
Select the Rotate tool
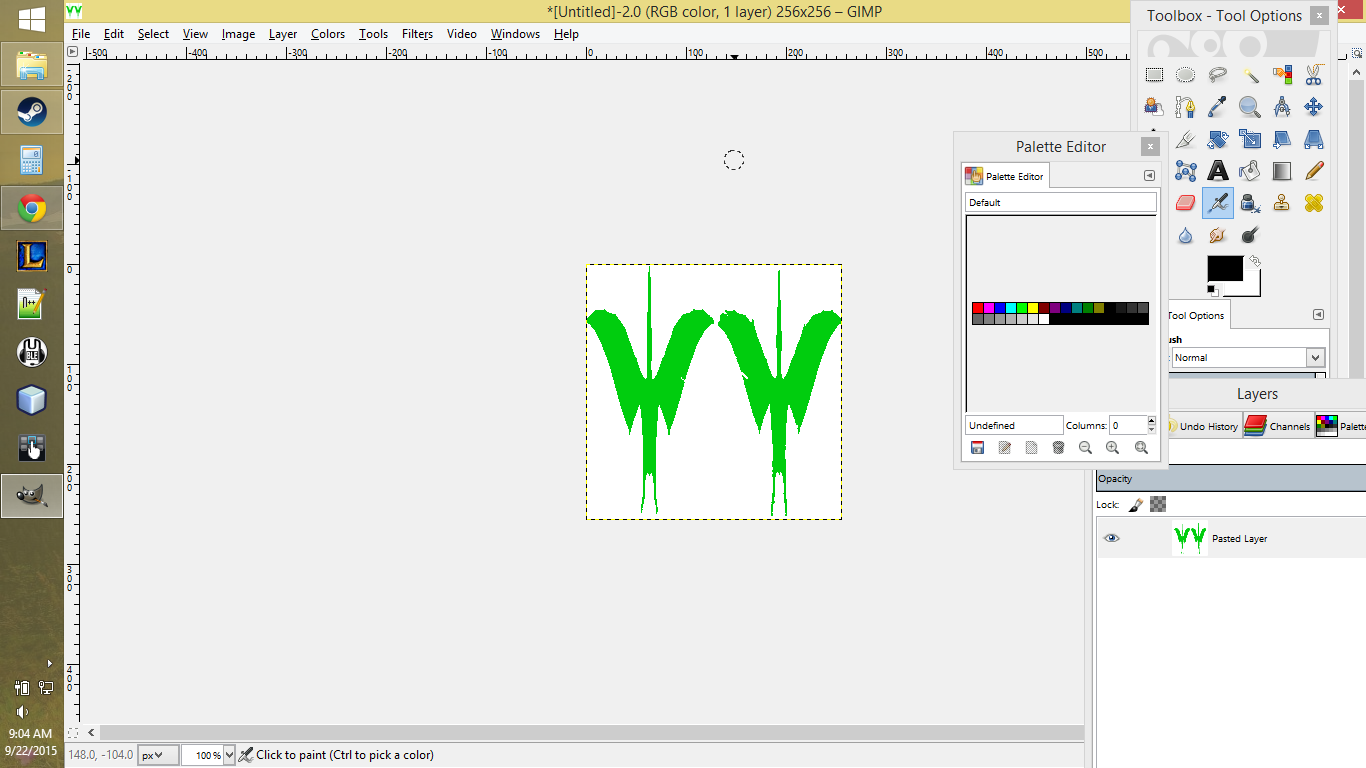[1218, 139]
